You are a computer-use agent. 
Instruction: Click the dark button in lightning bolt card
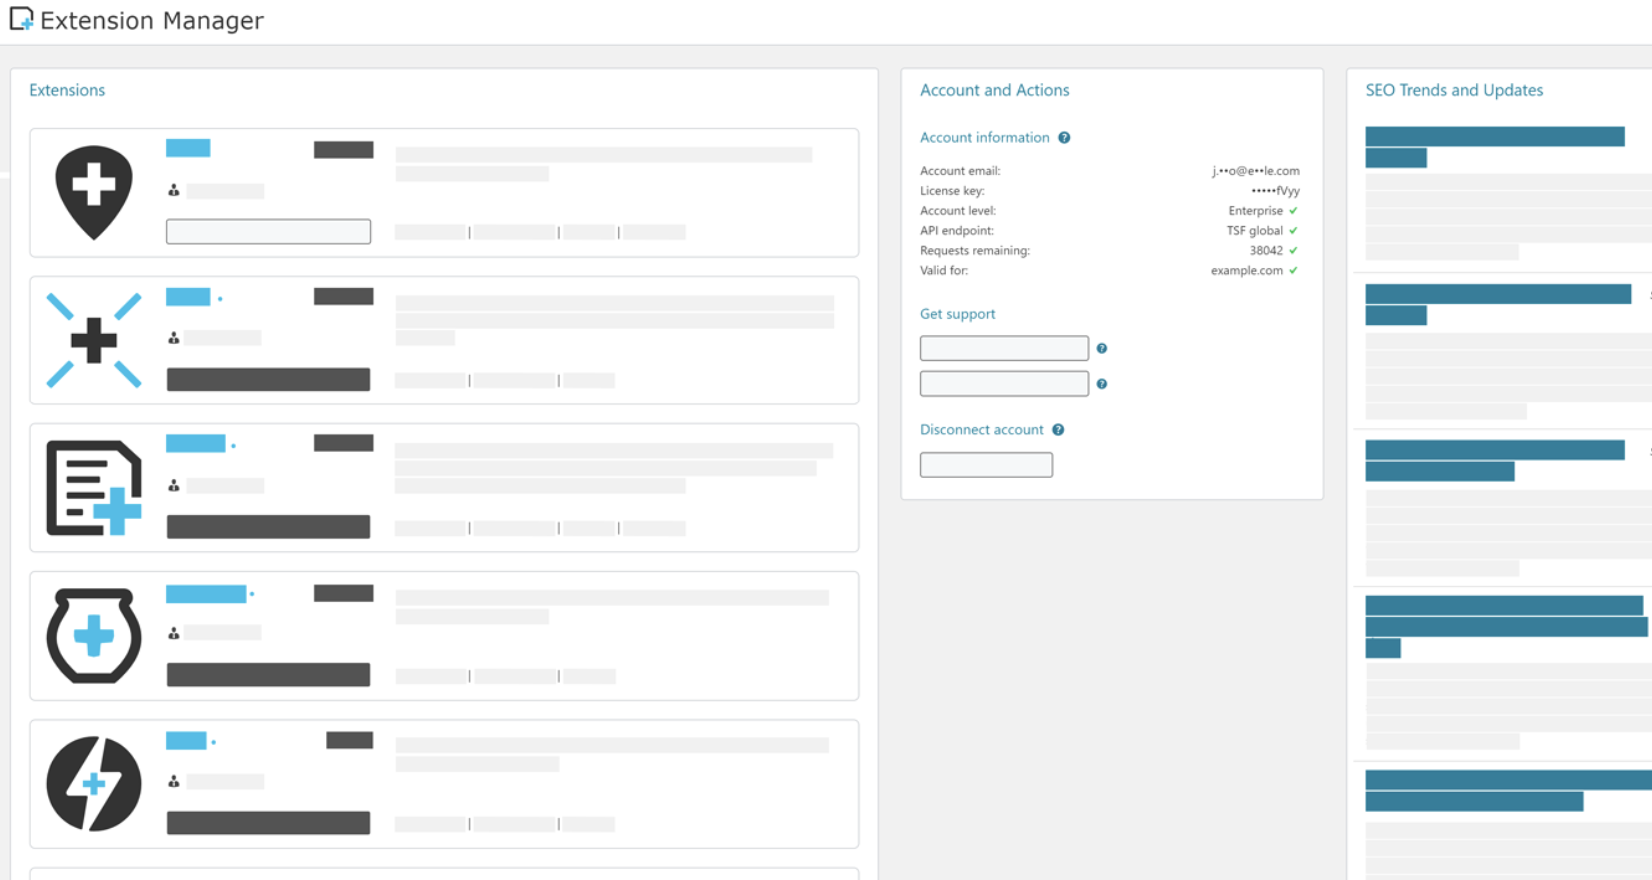pos(268,823)
